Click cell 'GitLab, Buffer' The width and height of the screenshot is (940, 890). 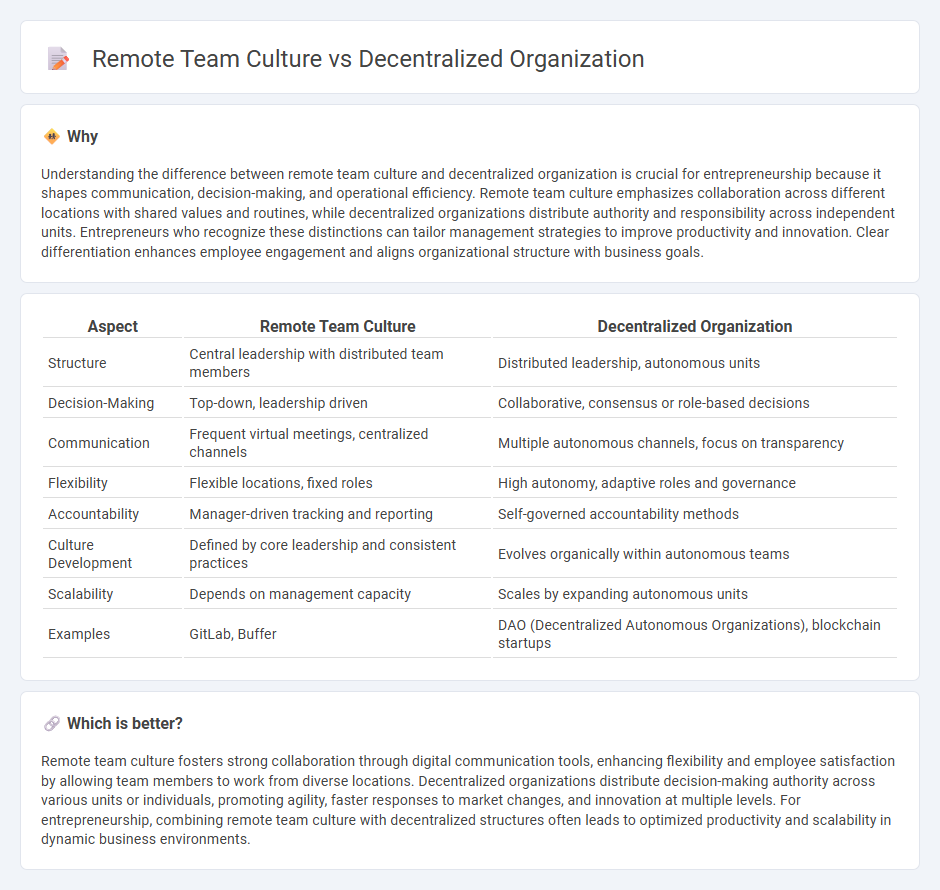[x=338, y=633]
